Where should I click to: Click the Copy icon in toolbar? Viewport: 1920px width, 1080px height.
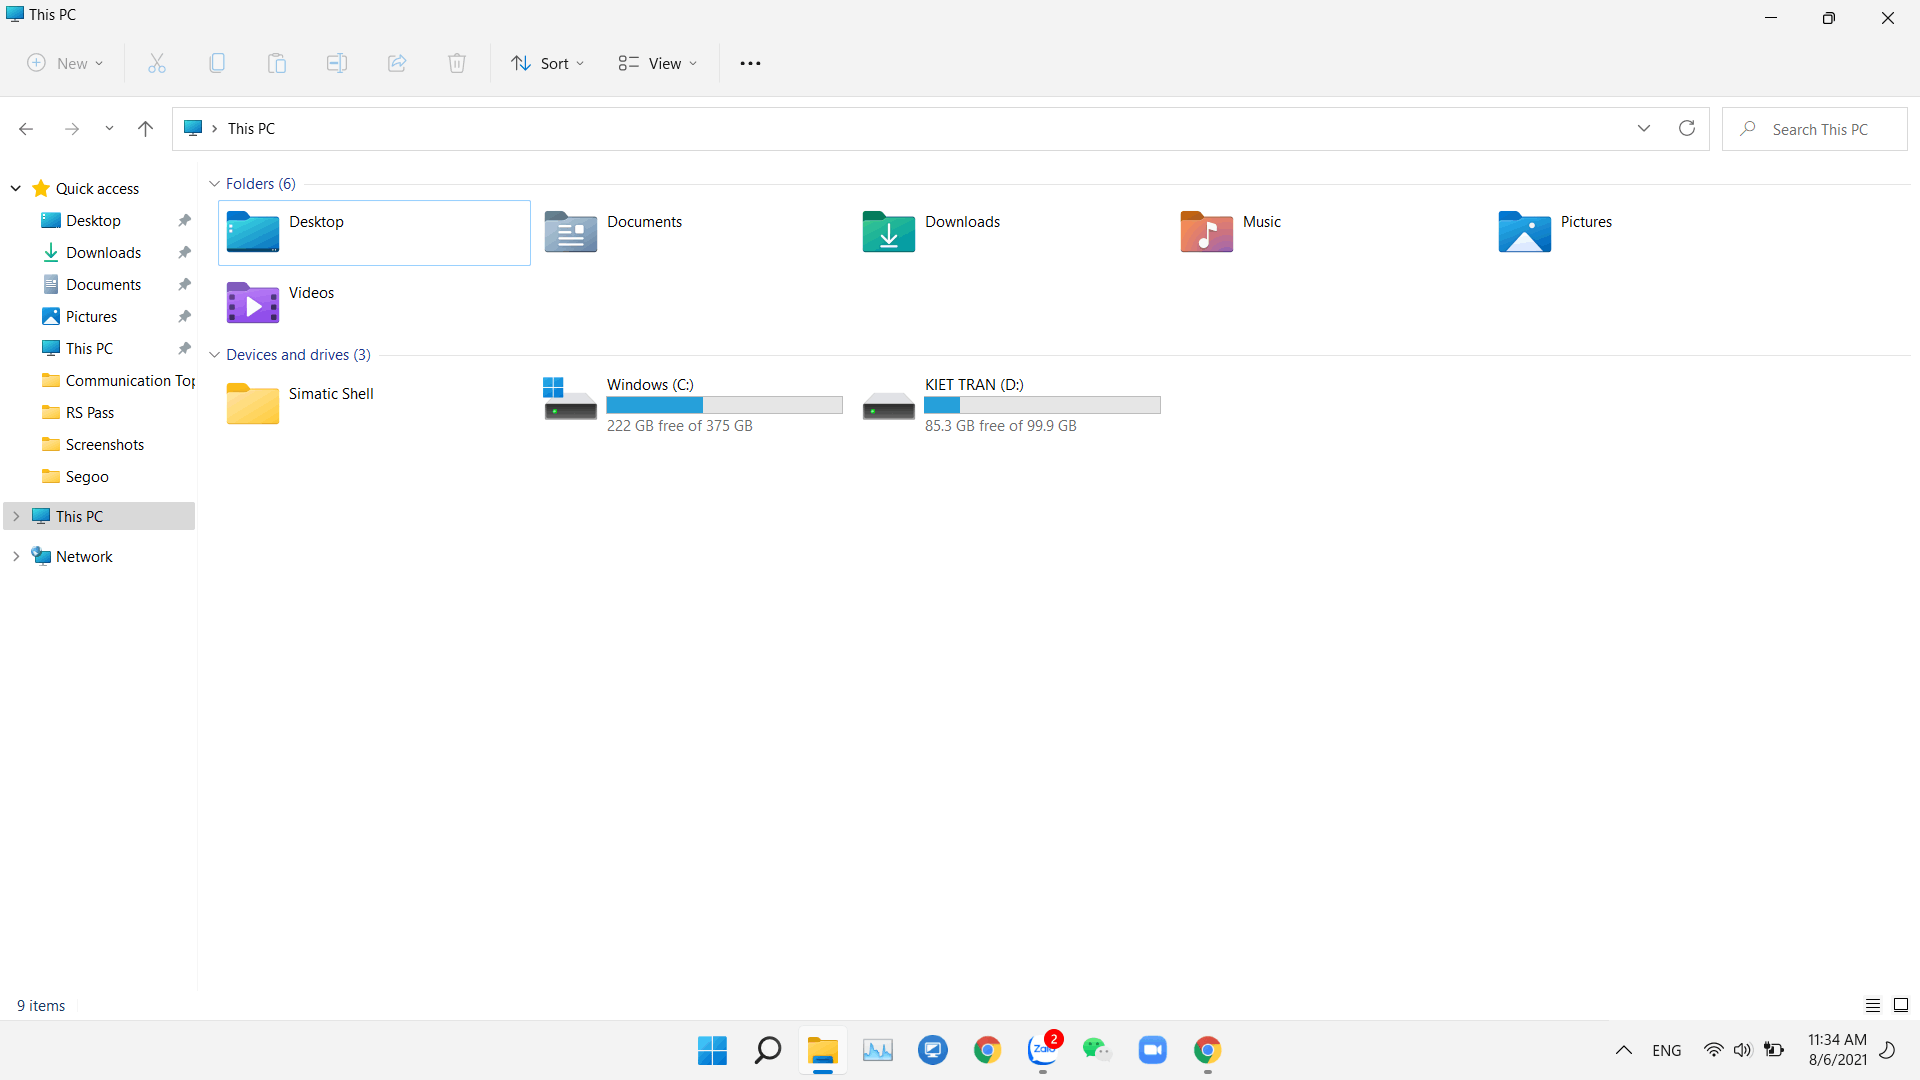pos(217,63)
